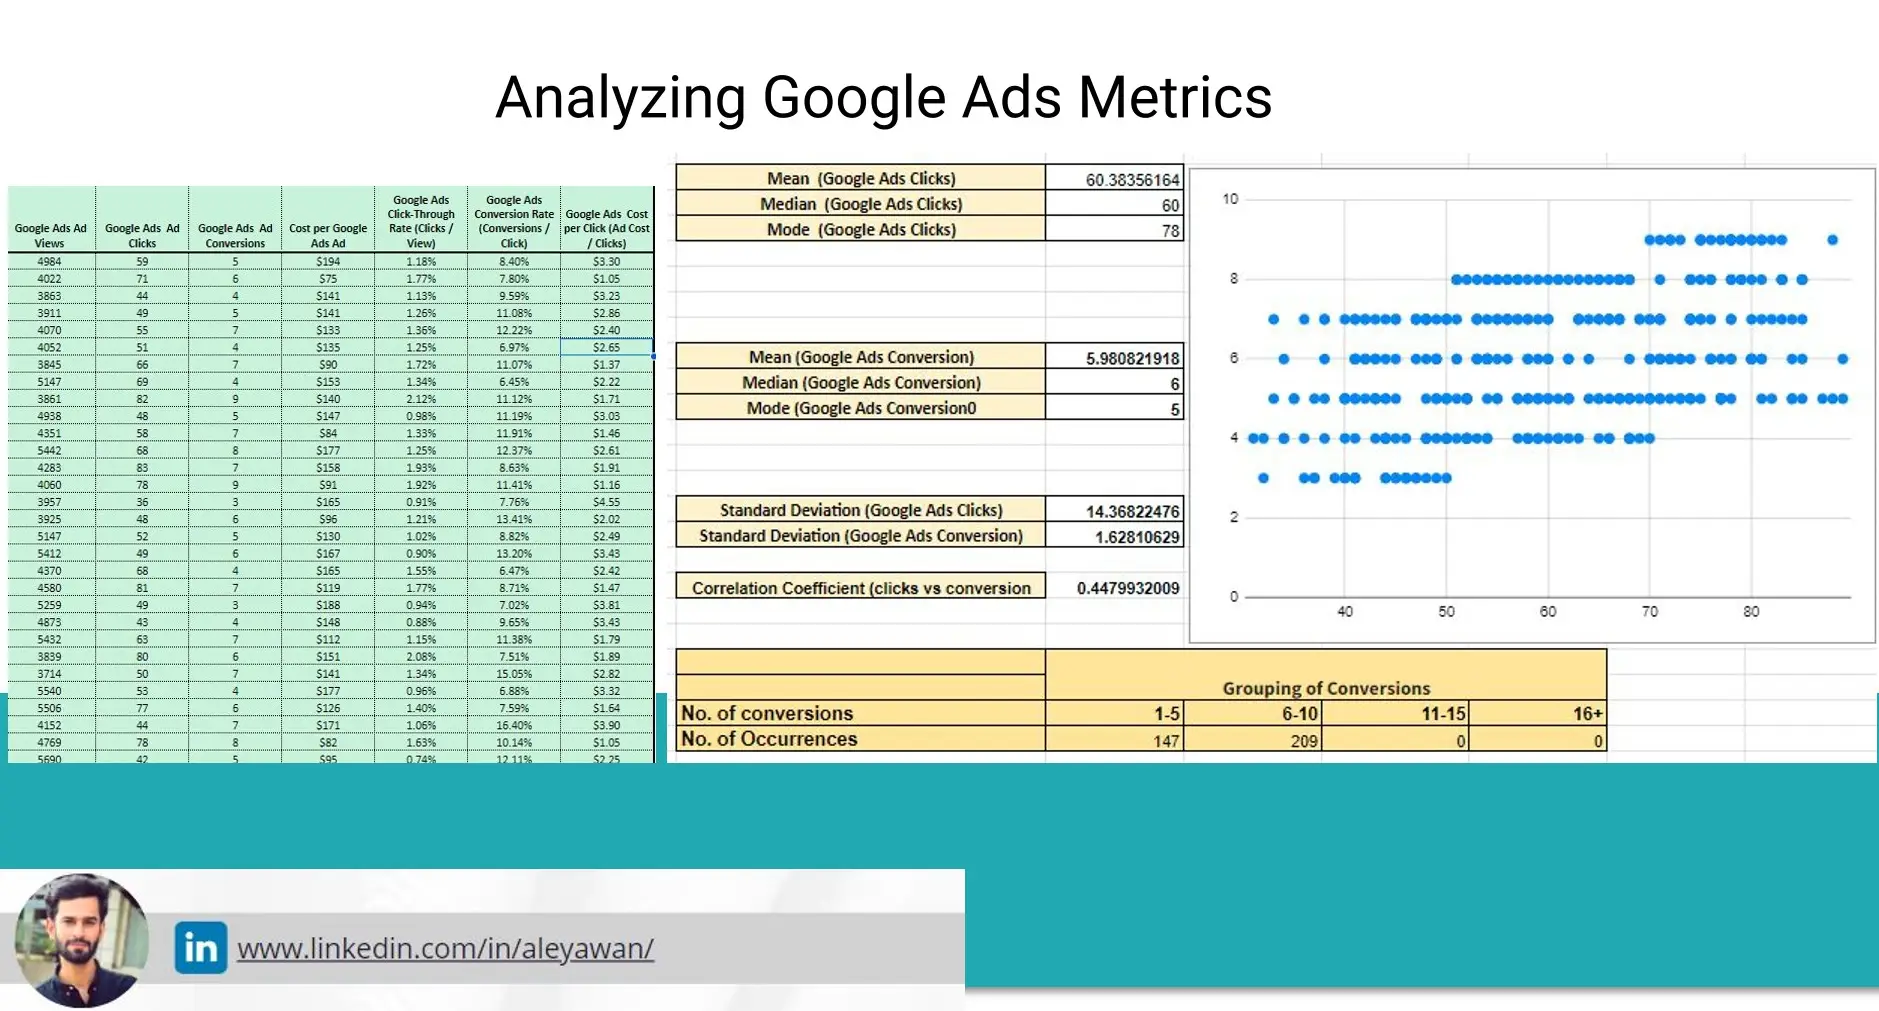The image size is (1879, 1011).
Task: Click the cost cell $188
Action: (328, 605)
